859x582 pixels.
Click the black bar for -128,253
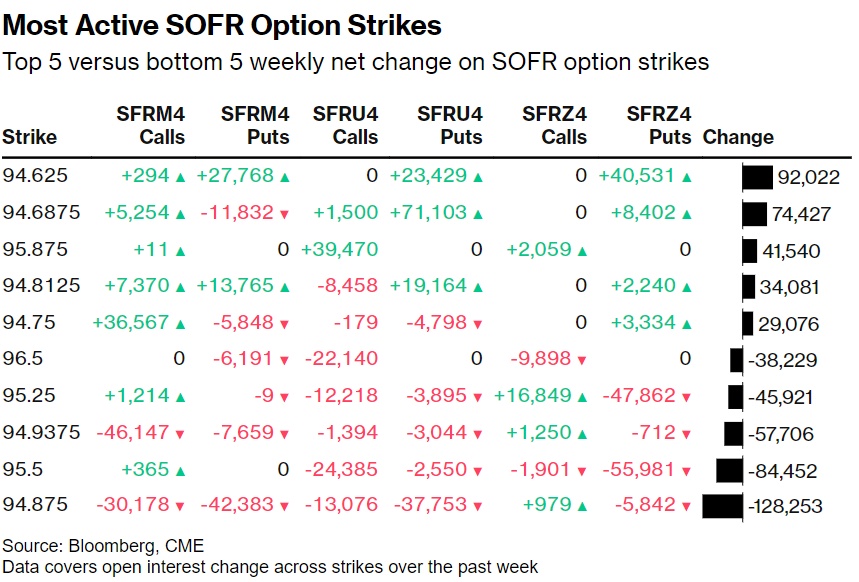point(722,507)
